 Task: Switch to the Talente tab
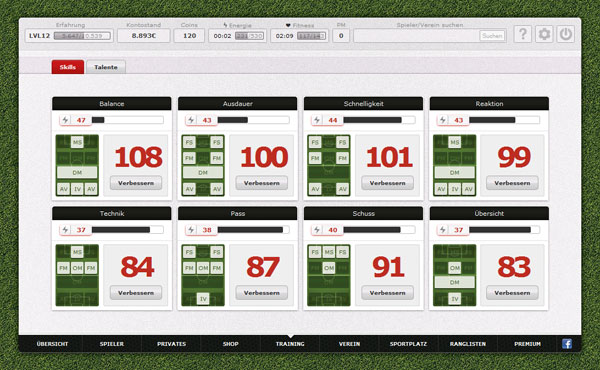click(106, 67)
